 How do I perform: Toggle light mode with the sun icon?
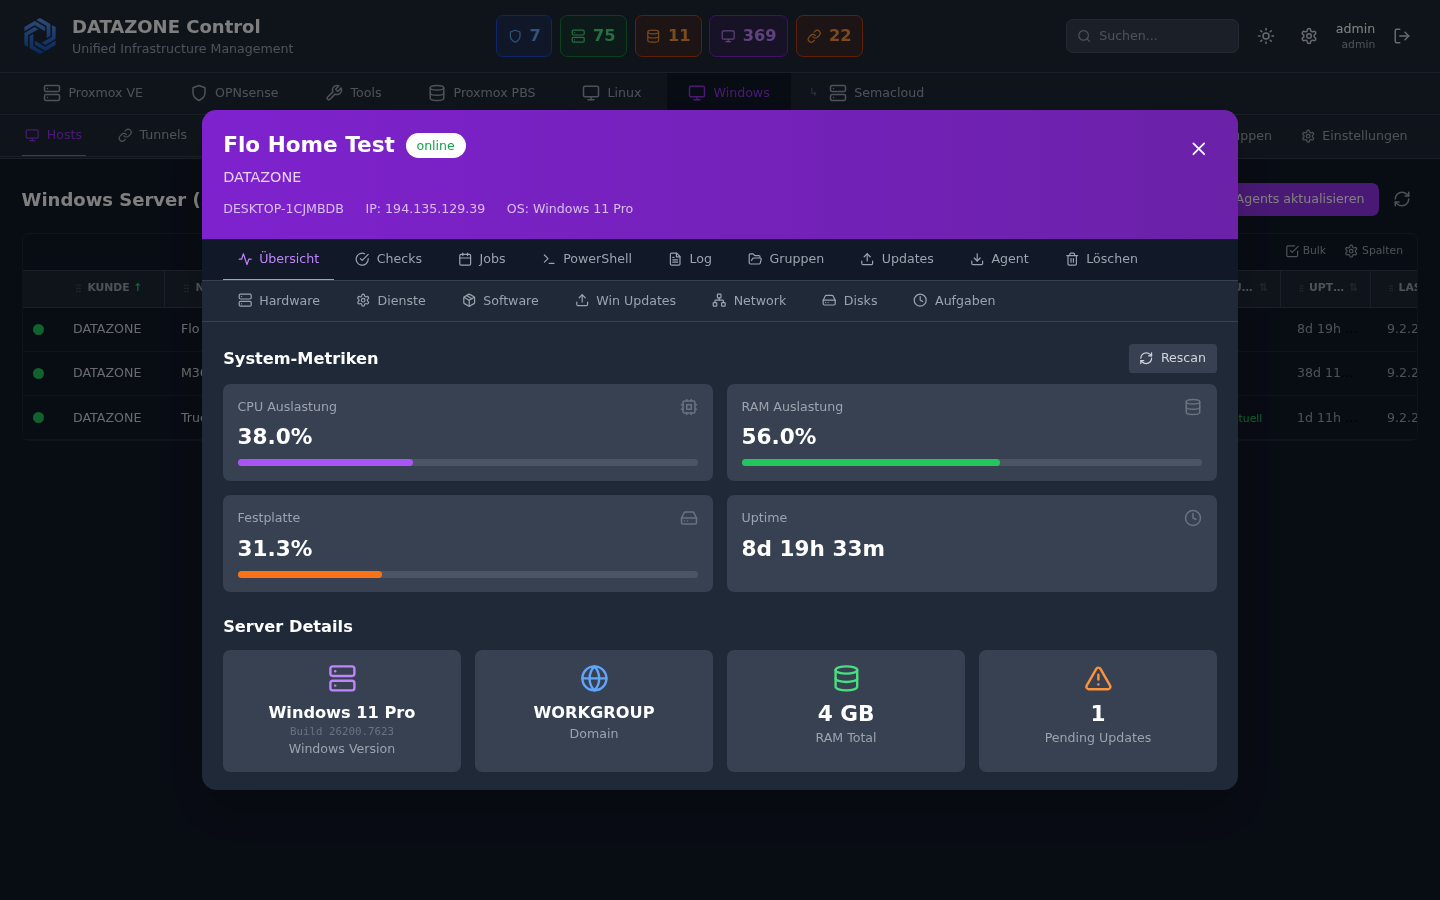(x=1265, y=36)
